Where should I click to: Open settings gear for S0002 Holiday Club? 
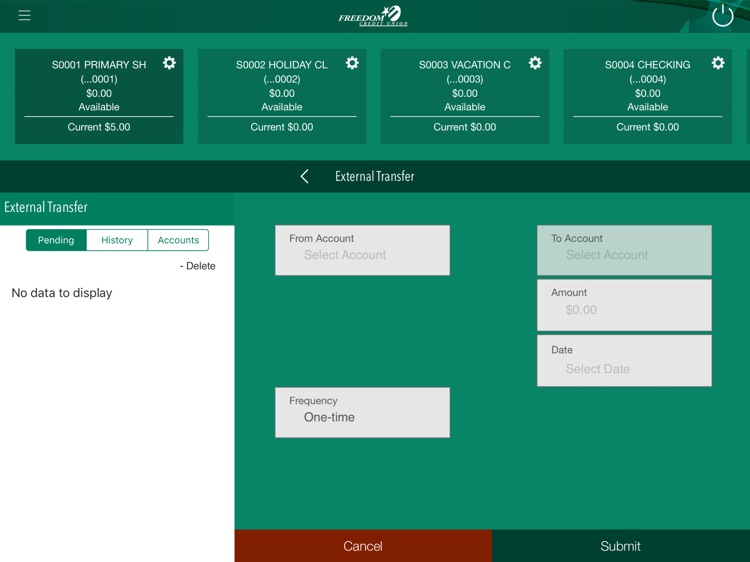[x=353, y=63]
